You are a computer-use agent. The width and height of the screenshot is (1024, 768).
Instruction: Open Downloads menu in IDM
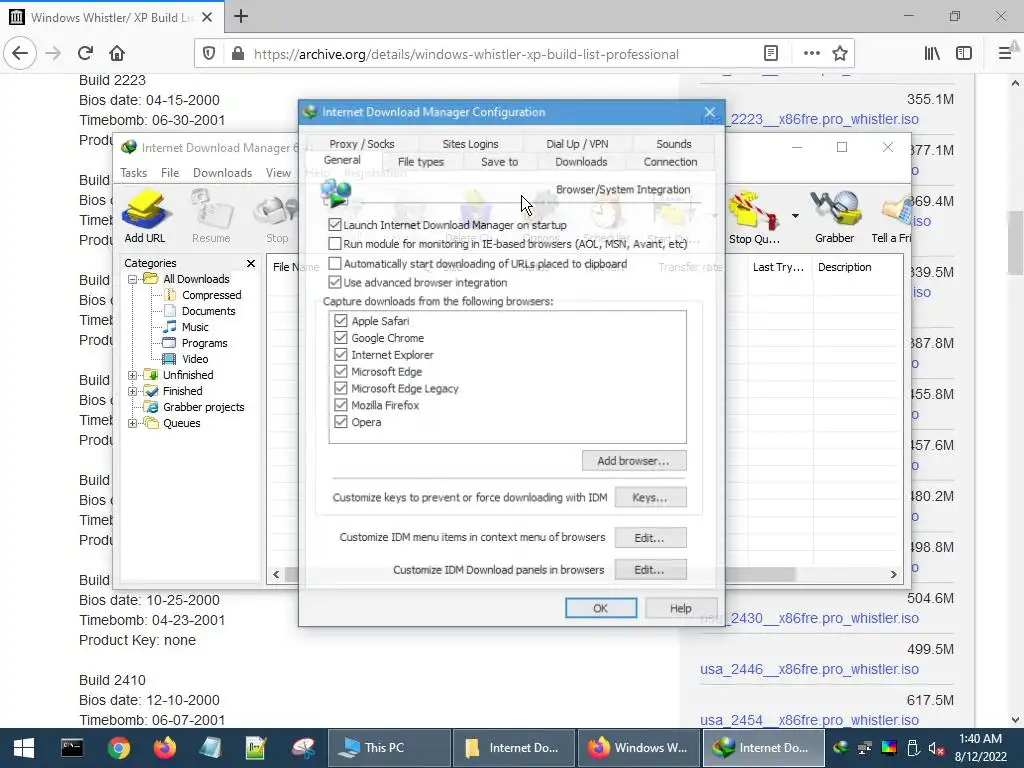pyautogui.click(x=222, y=172)
